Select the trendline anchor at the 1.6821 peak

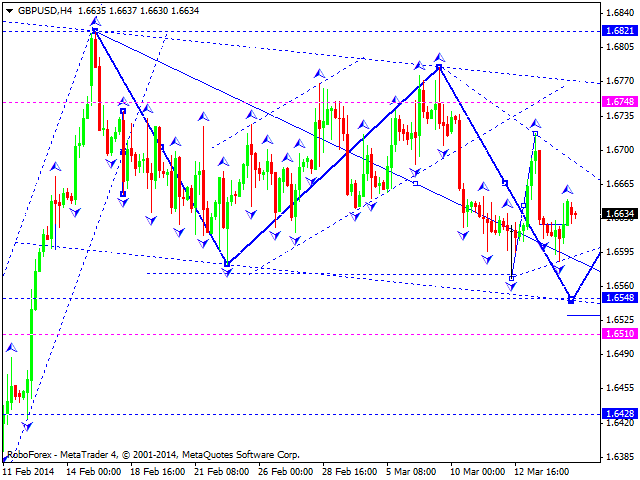(94, 31)
